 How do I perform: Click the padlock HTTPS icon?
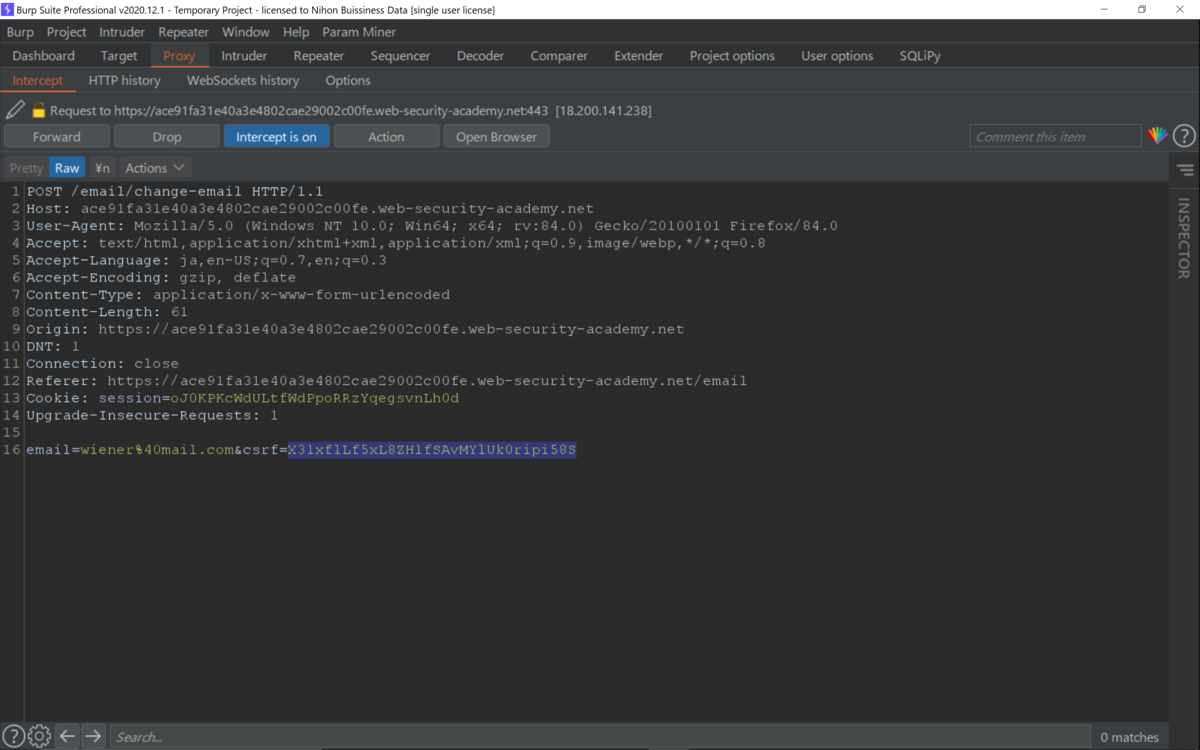pyautogui.click(x=39, y=111)
